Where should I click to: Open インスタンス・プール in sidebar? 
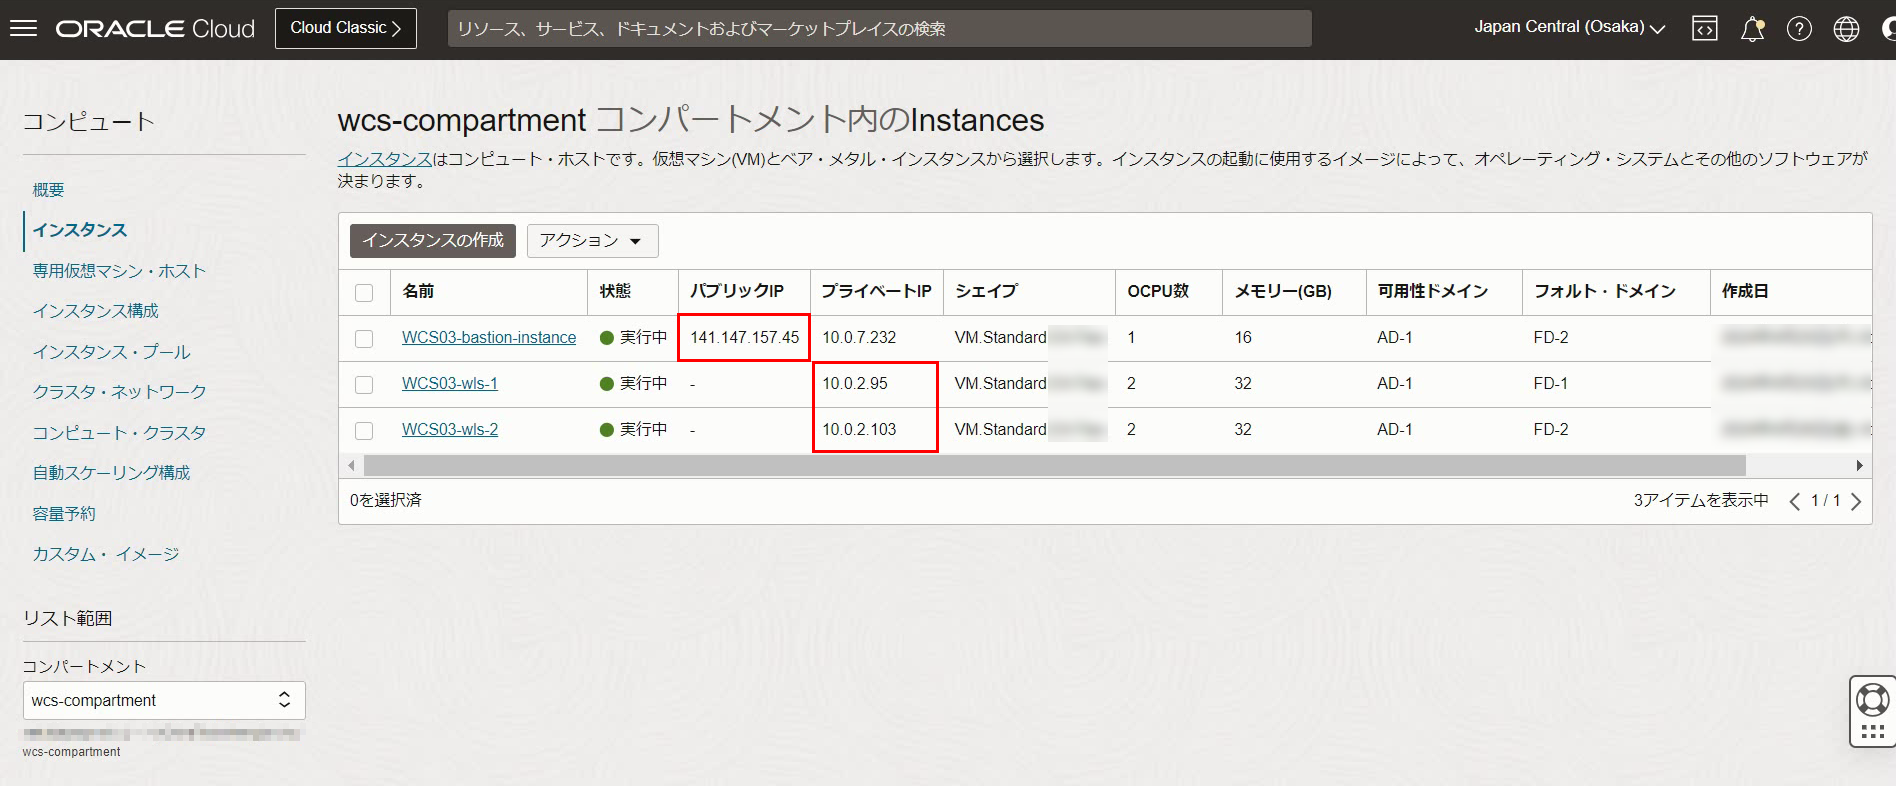[111, 352]
